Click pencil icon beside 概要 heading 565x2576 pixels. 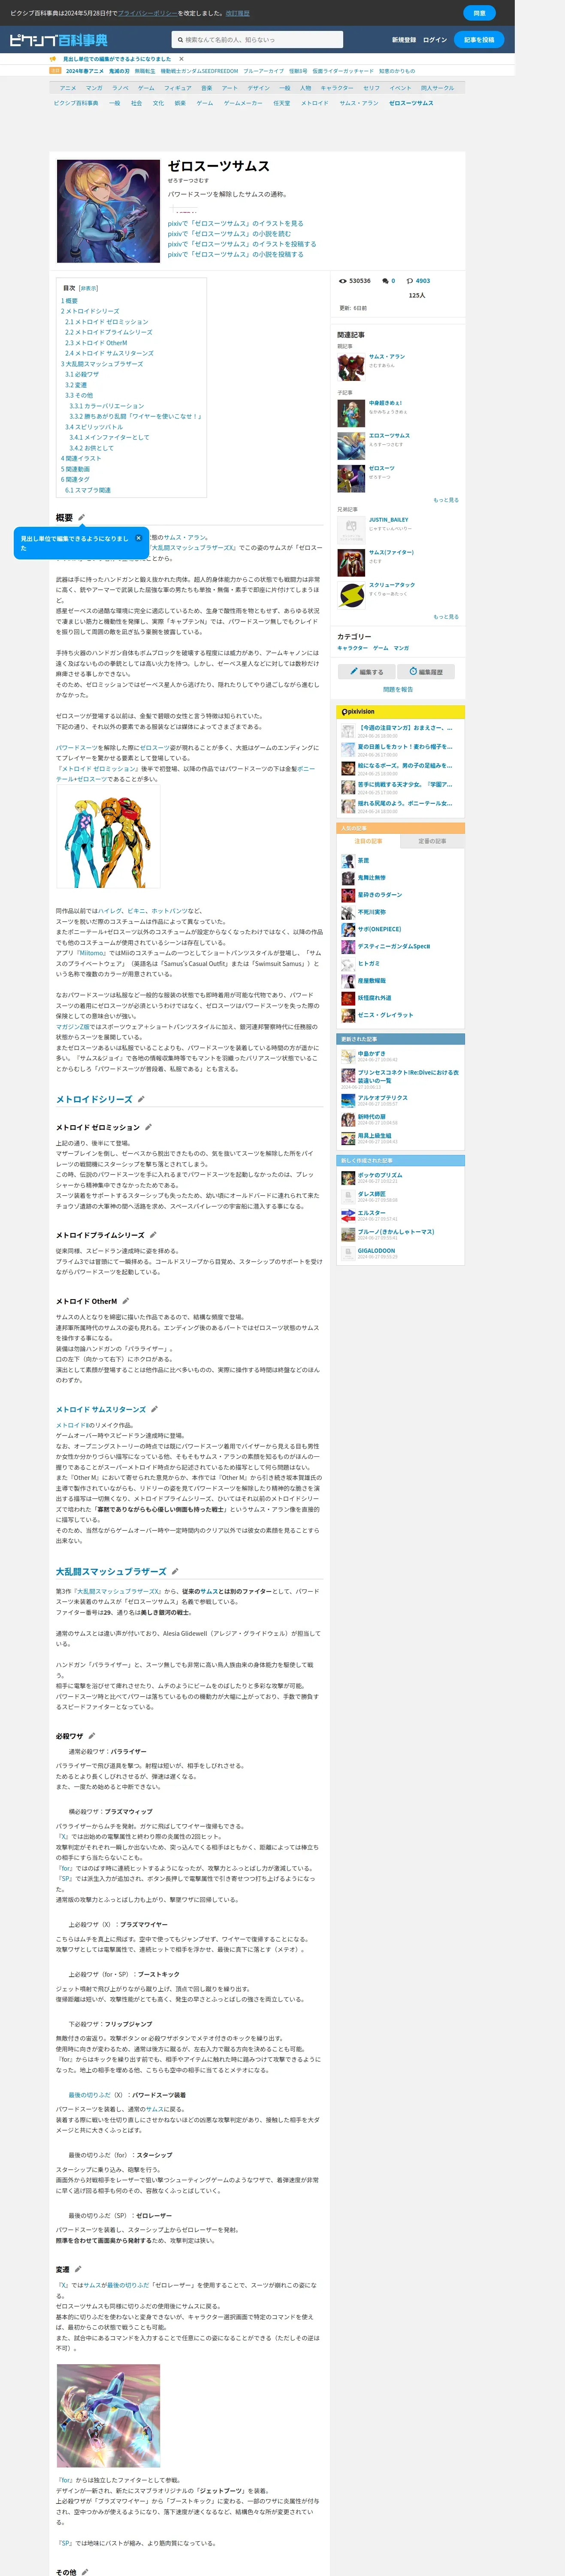click(x=82, y=518)
